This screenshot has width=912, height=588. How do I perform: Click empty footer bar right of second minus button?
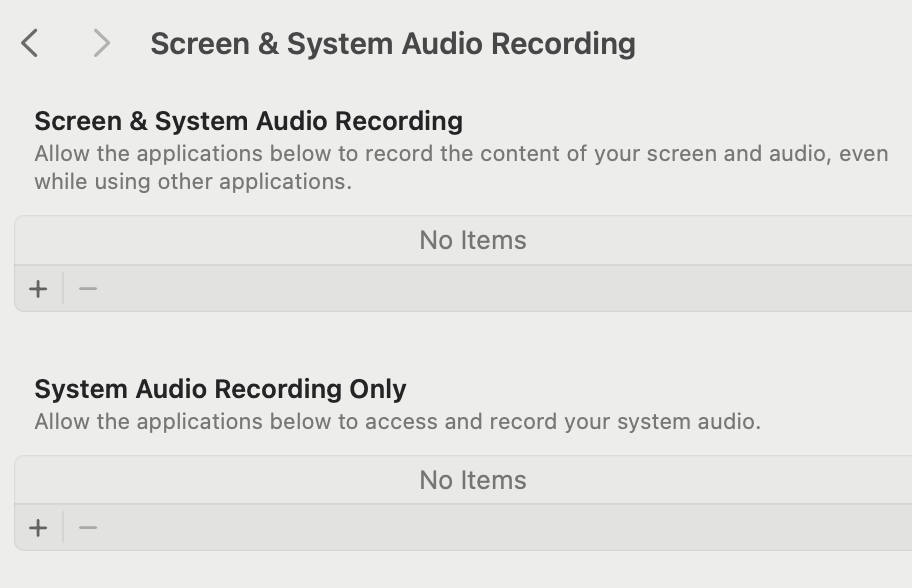tap(500, 528)
